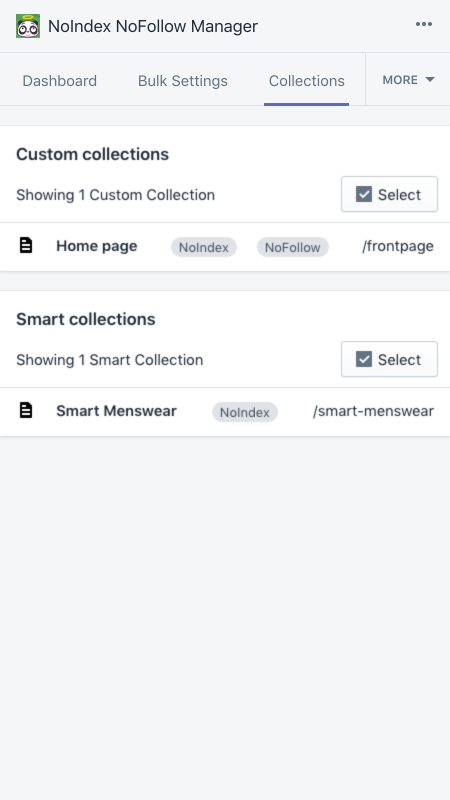Expand the MORE dropdown arrow

click(430, 80)
